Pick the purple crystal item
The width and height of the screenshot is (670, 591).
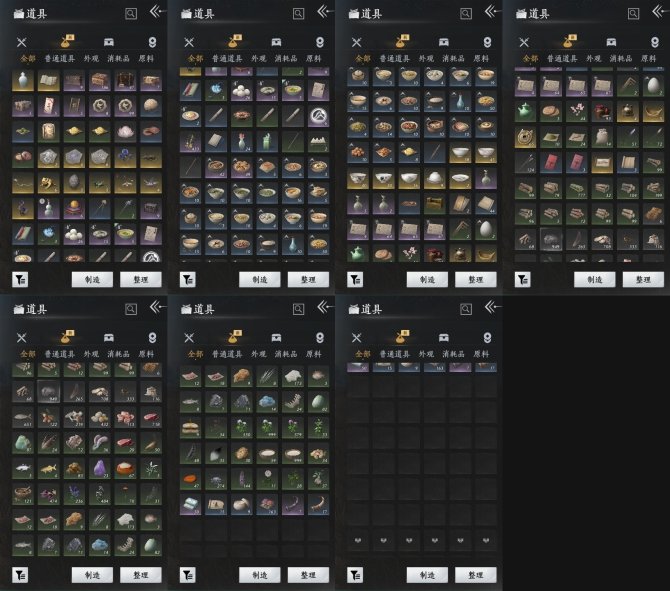point(100,468)
